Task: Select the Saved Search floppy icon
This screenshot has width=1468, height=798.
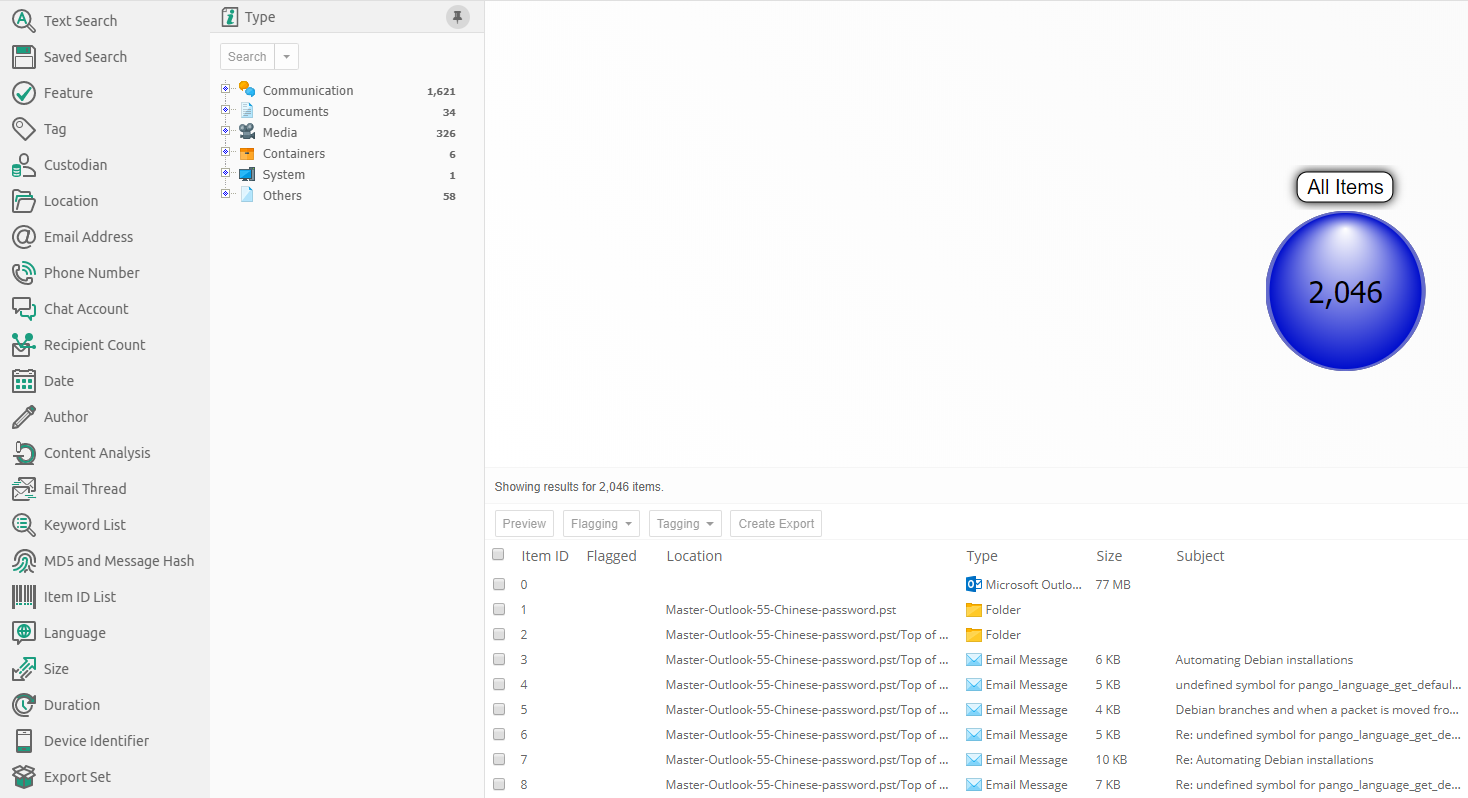Action: (x=24, y=57)
